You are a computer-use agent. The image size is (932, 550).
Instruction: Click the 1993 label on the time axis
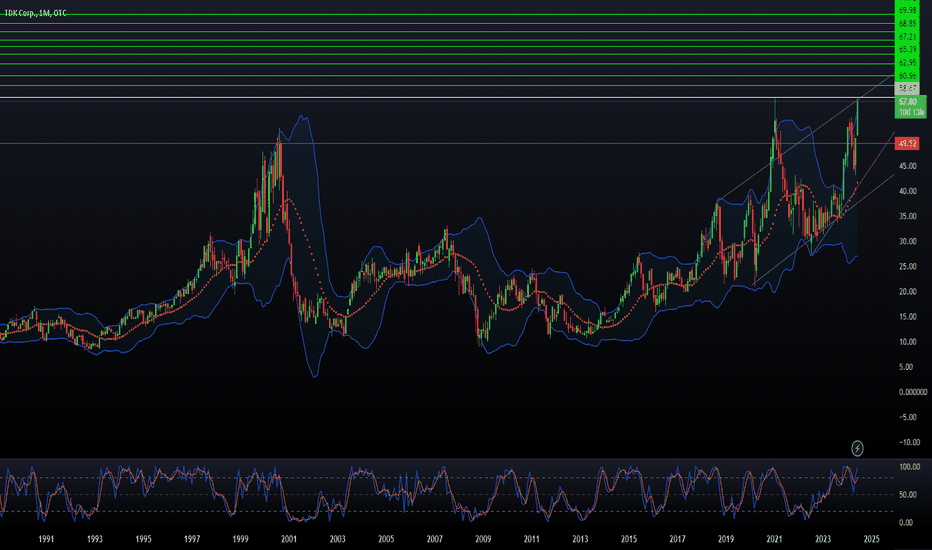click(x=95, y=539)
